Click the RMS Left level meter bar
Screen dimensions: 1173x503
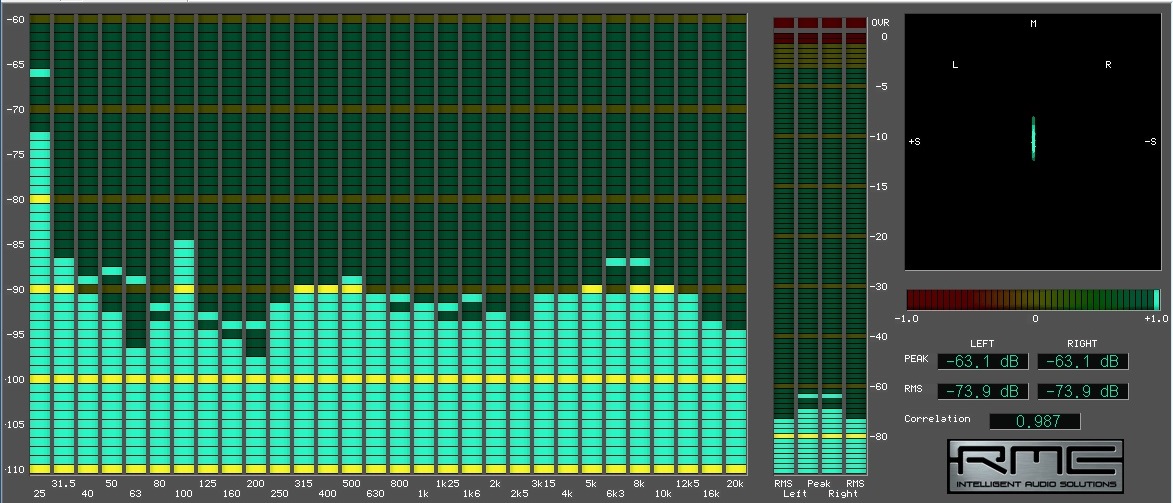[x=783, y=246]
